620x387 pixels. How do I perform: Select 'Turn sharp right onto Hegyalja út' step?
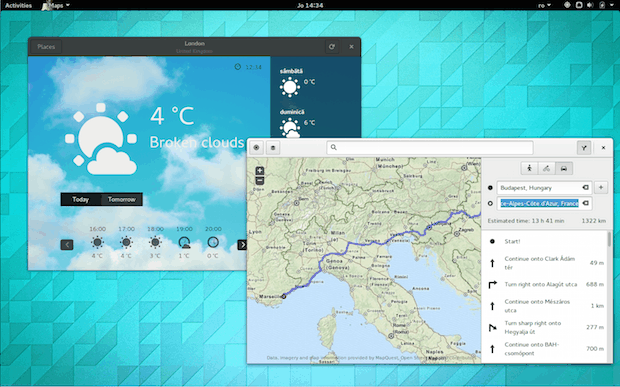click(x=545, y=327)
